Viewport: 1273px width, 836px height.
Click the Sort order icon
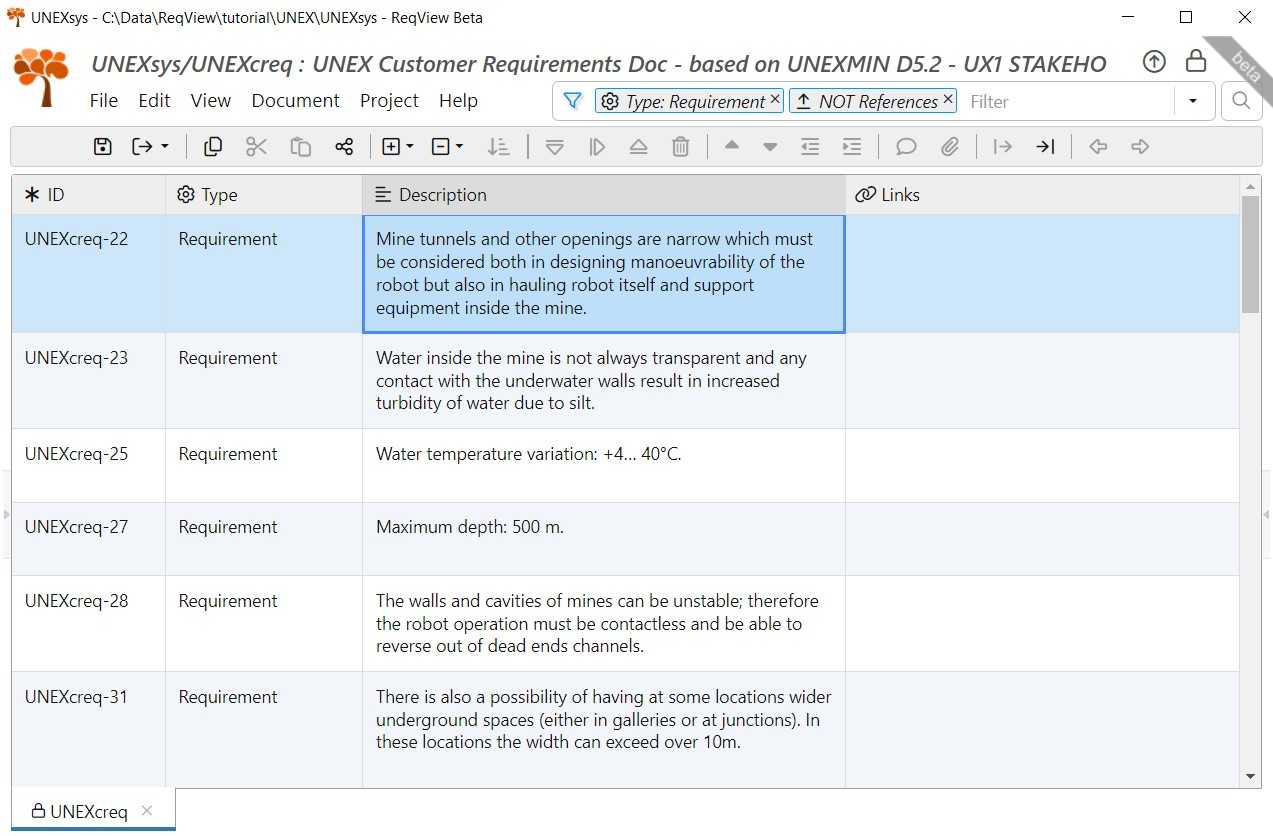pyautogui.click(x=499, y=147)
